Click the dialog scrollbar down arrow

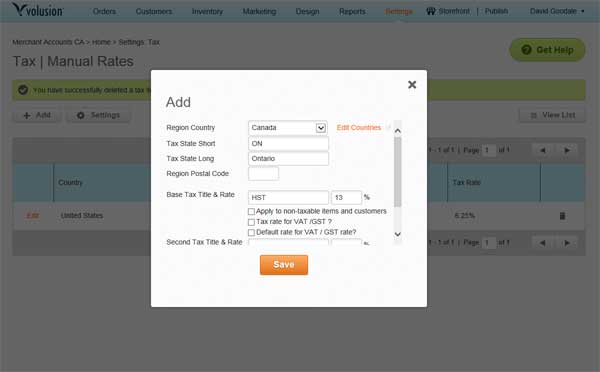[x=398, y=234]
